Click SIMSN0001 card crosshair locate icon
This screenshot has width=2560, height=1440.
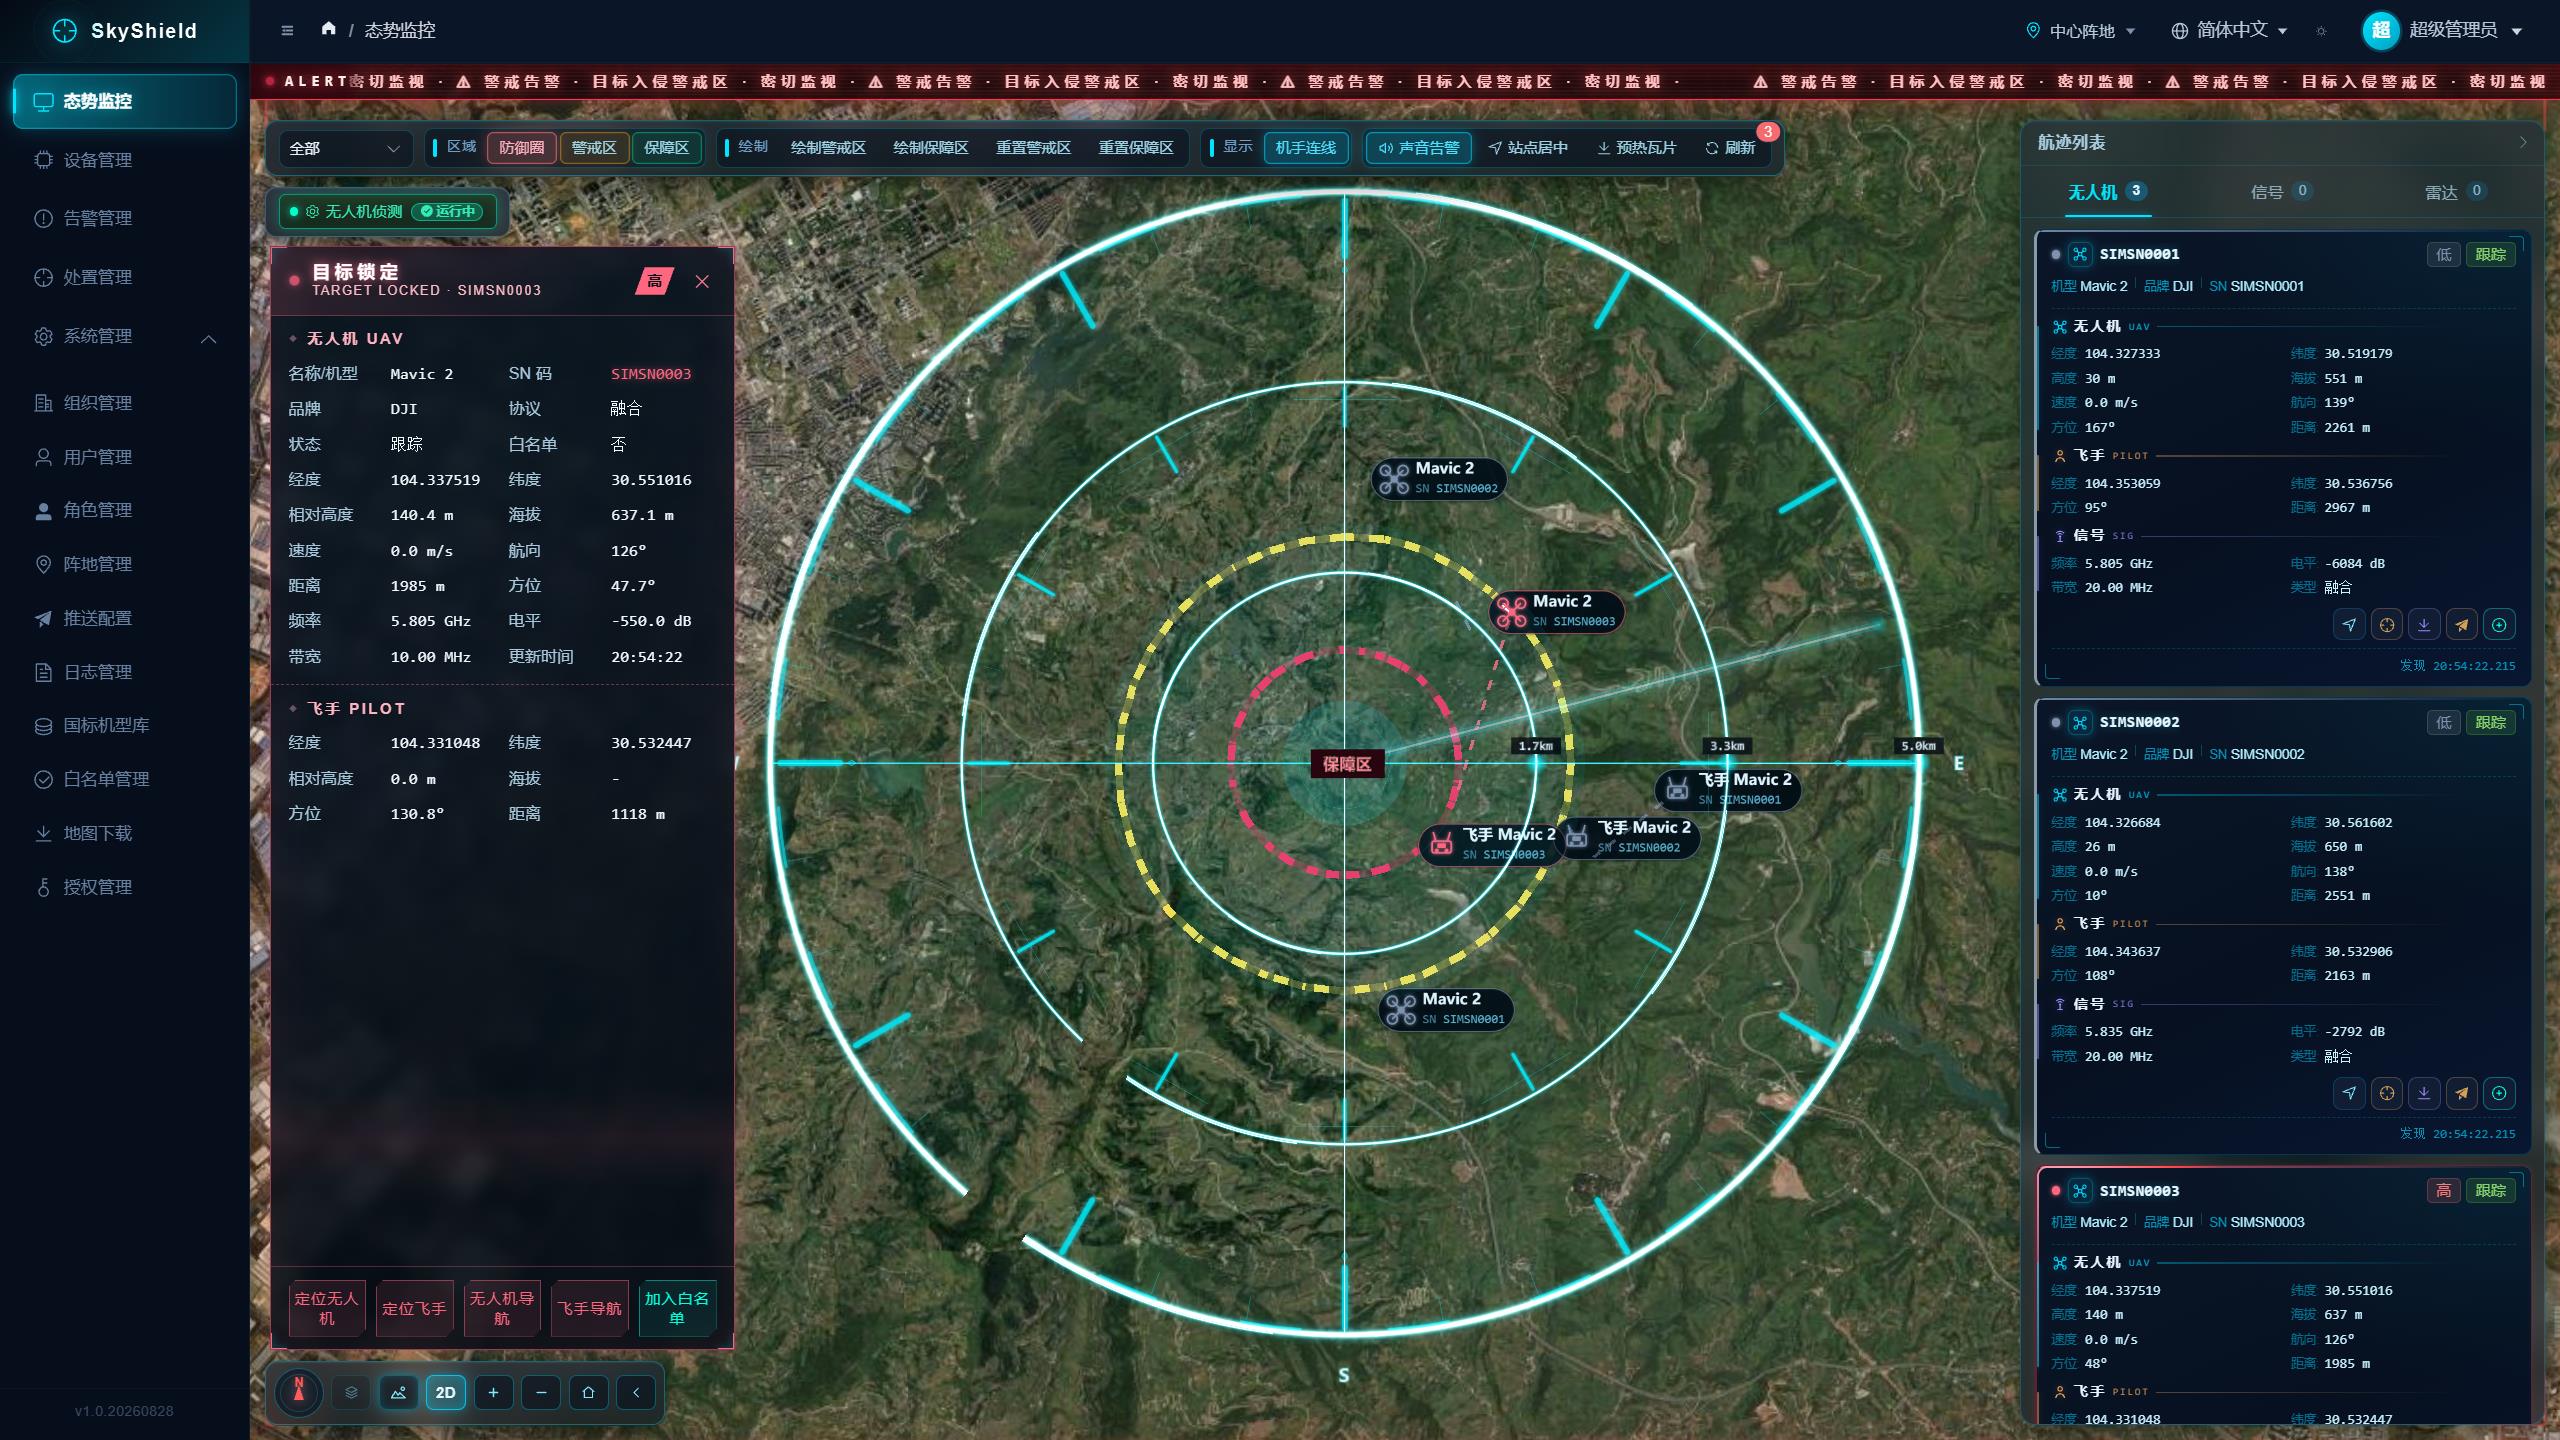pos(2387,625)
